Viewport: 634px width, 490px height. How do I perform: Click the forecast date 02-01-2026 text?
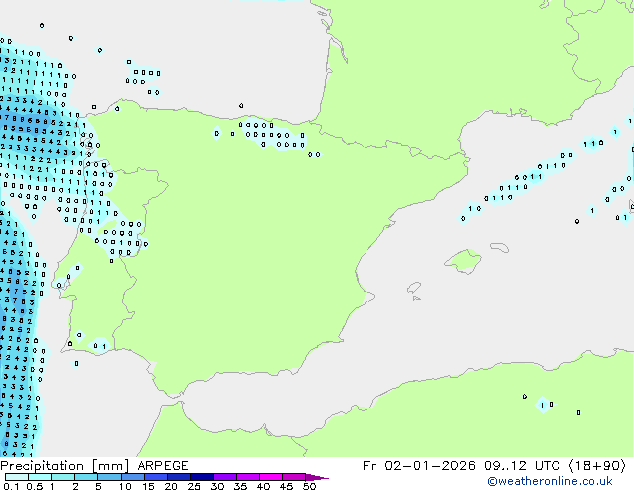tap(430, 466)
